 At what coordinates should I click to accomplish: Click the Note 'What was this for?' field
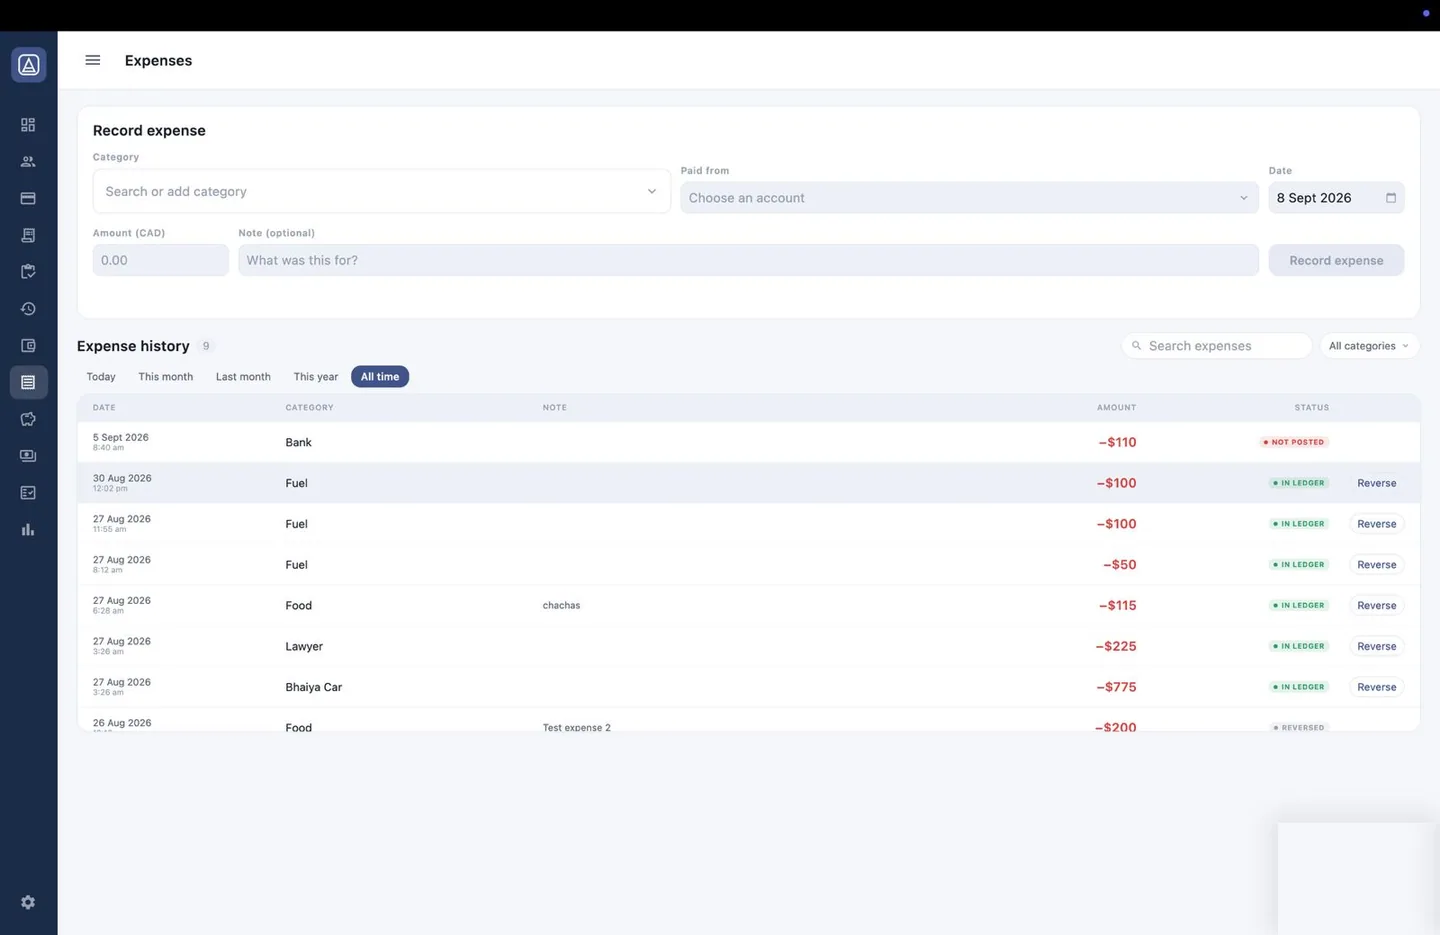click(x=748, y=260)
